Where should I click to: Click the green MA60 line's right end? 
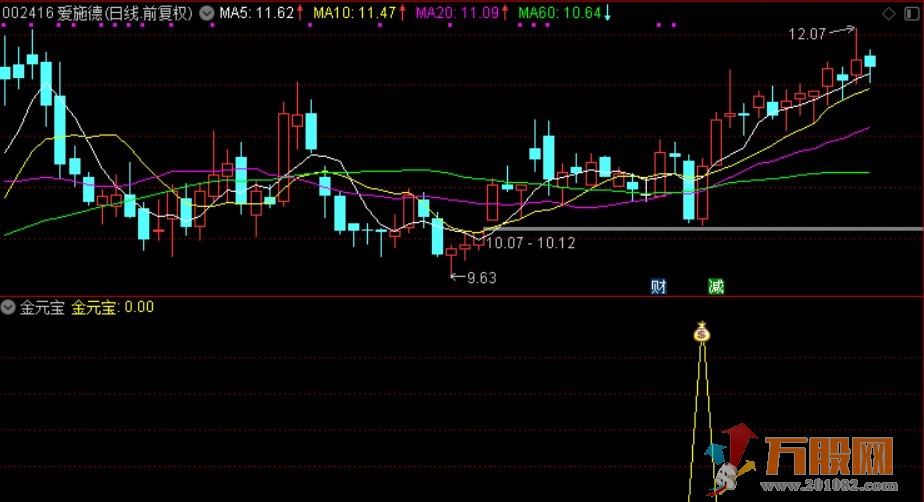[867, 173]
